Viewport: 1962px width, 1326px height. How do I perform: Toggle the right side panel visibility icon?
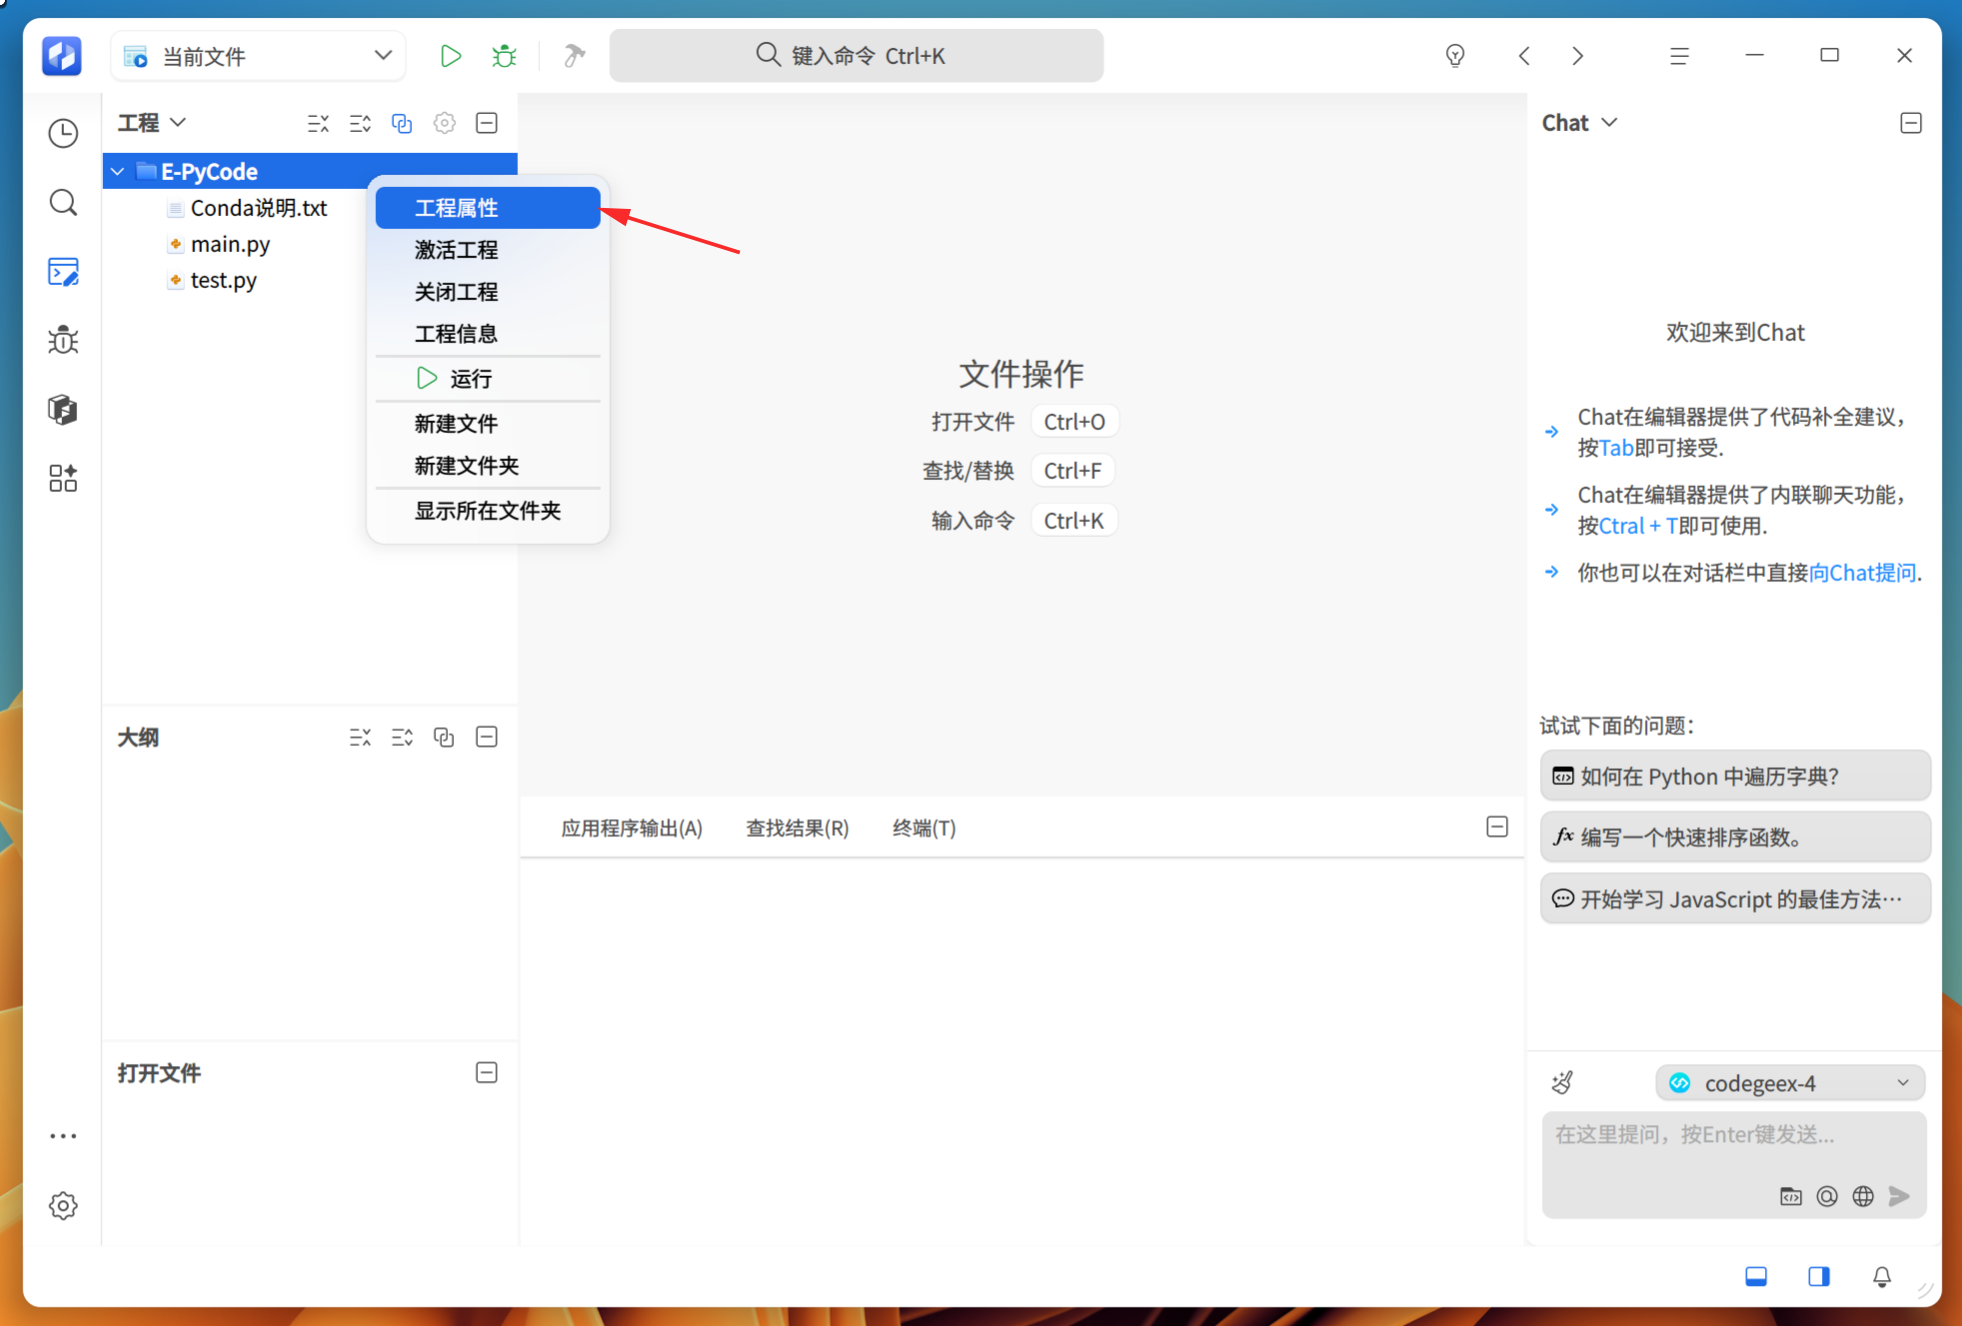tap(1818, 1277)
